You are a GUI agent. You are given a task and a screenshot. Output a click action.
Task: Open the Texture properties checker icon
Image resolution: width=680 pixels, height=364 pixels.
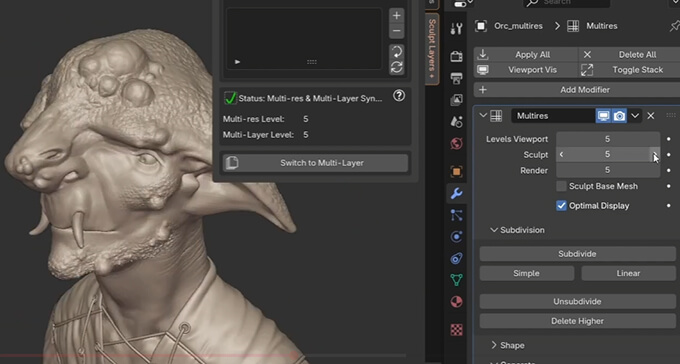(x=456, y=330)
